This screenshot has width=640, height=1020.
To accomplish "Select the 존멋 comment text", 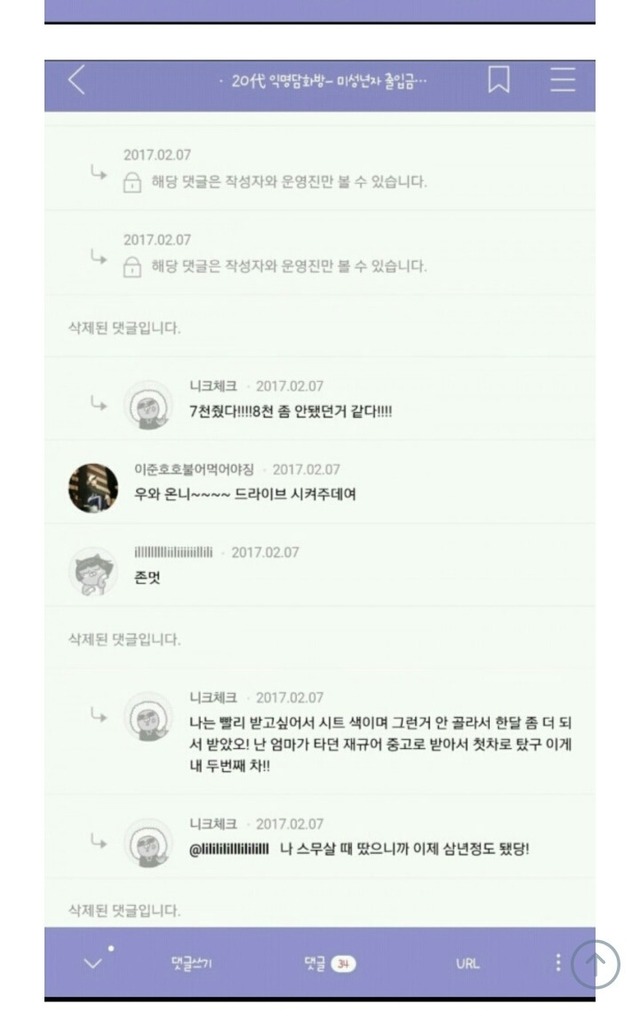I will (x=147, y=577).
